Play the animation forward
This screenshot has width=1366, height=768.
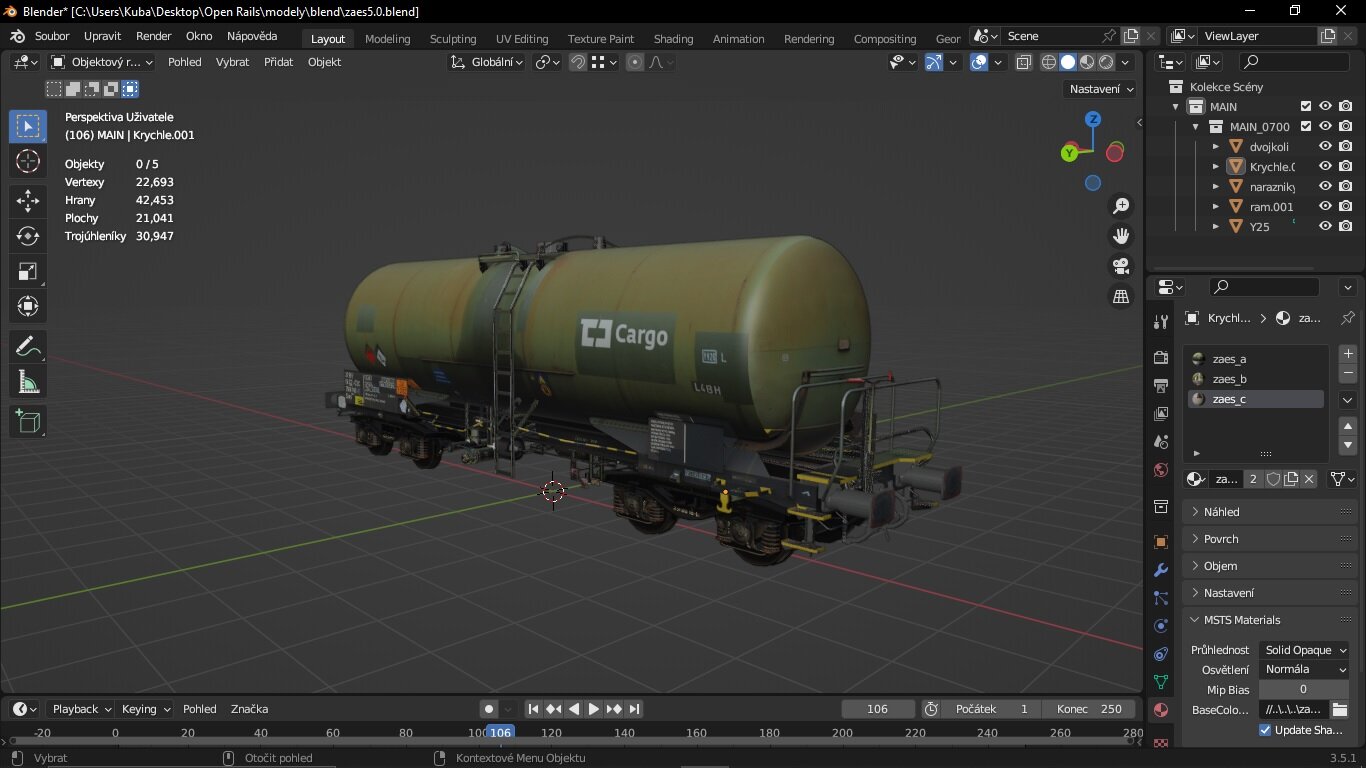click(x=594, y=709)
